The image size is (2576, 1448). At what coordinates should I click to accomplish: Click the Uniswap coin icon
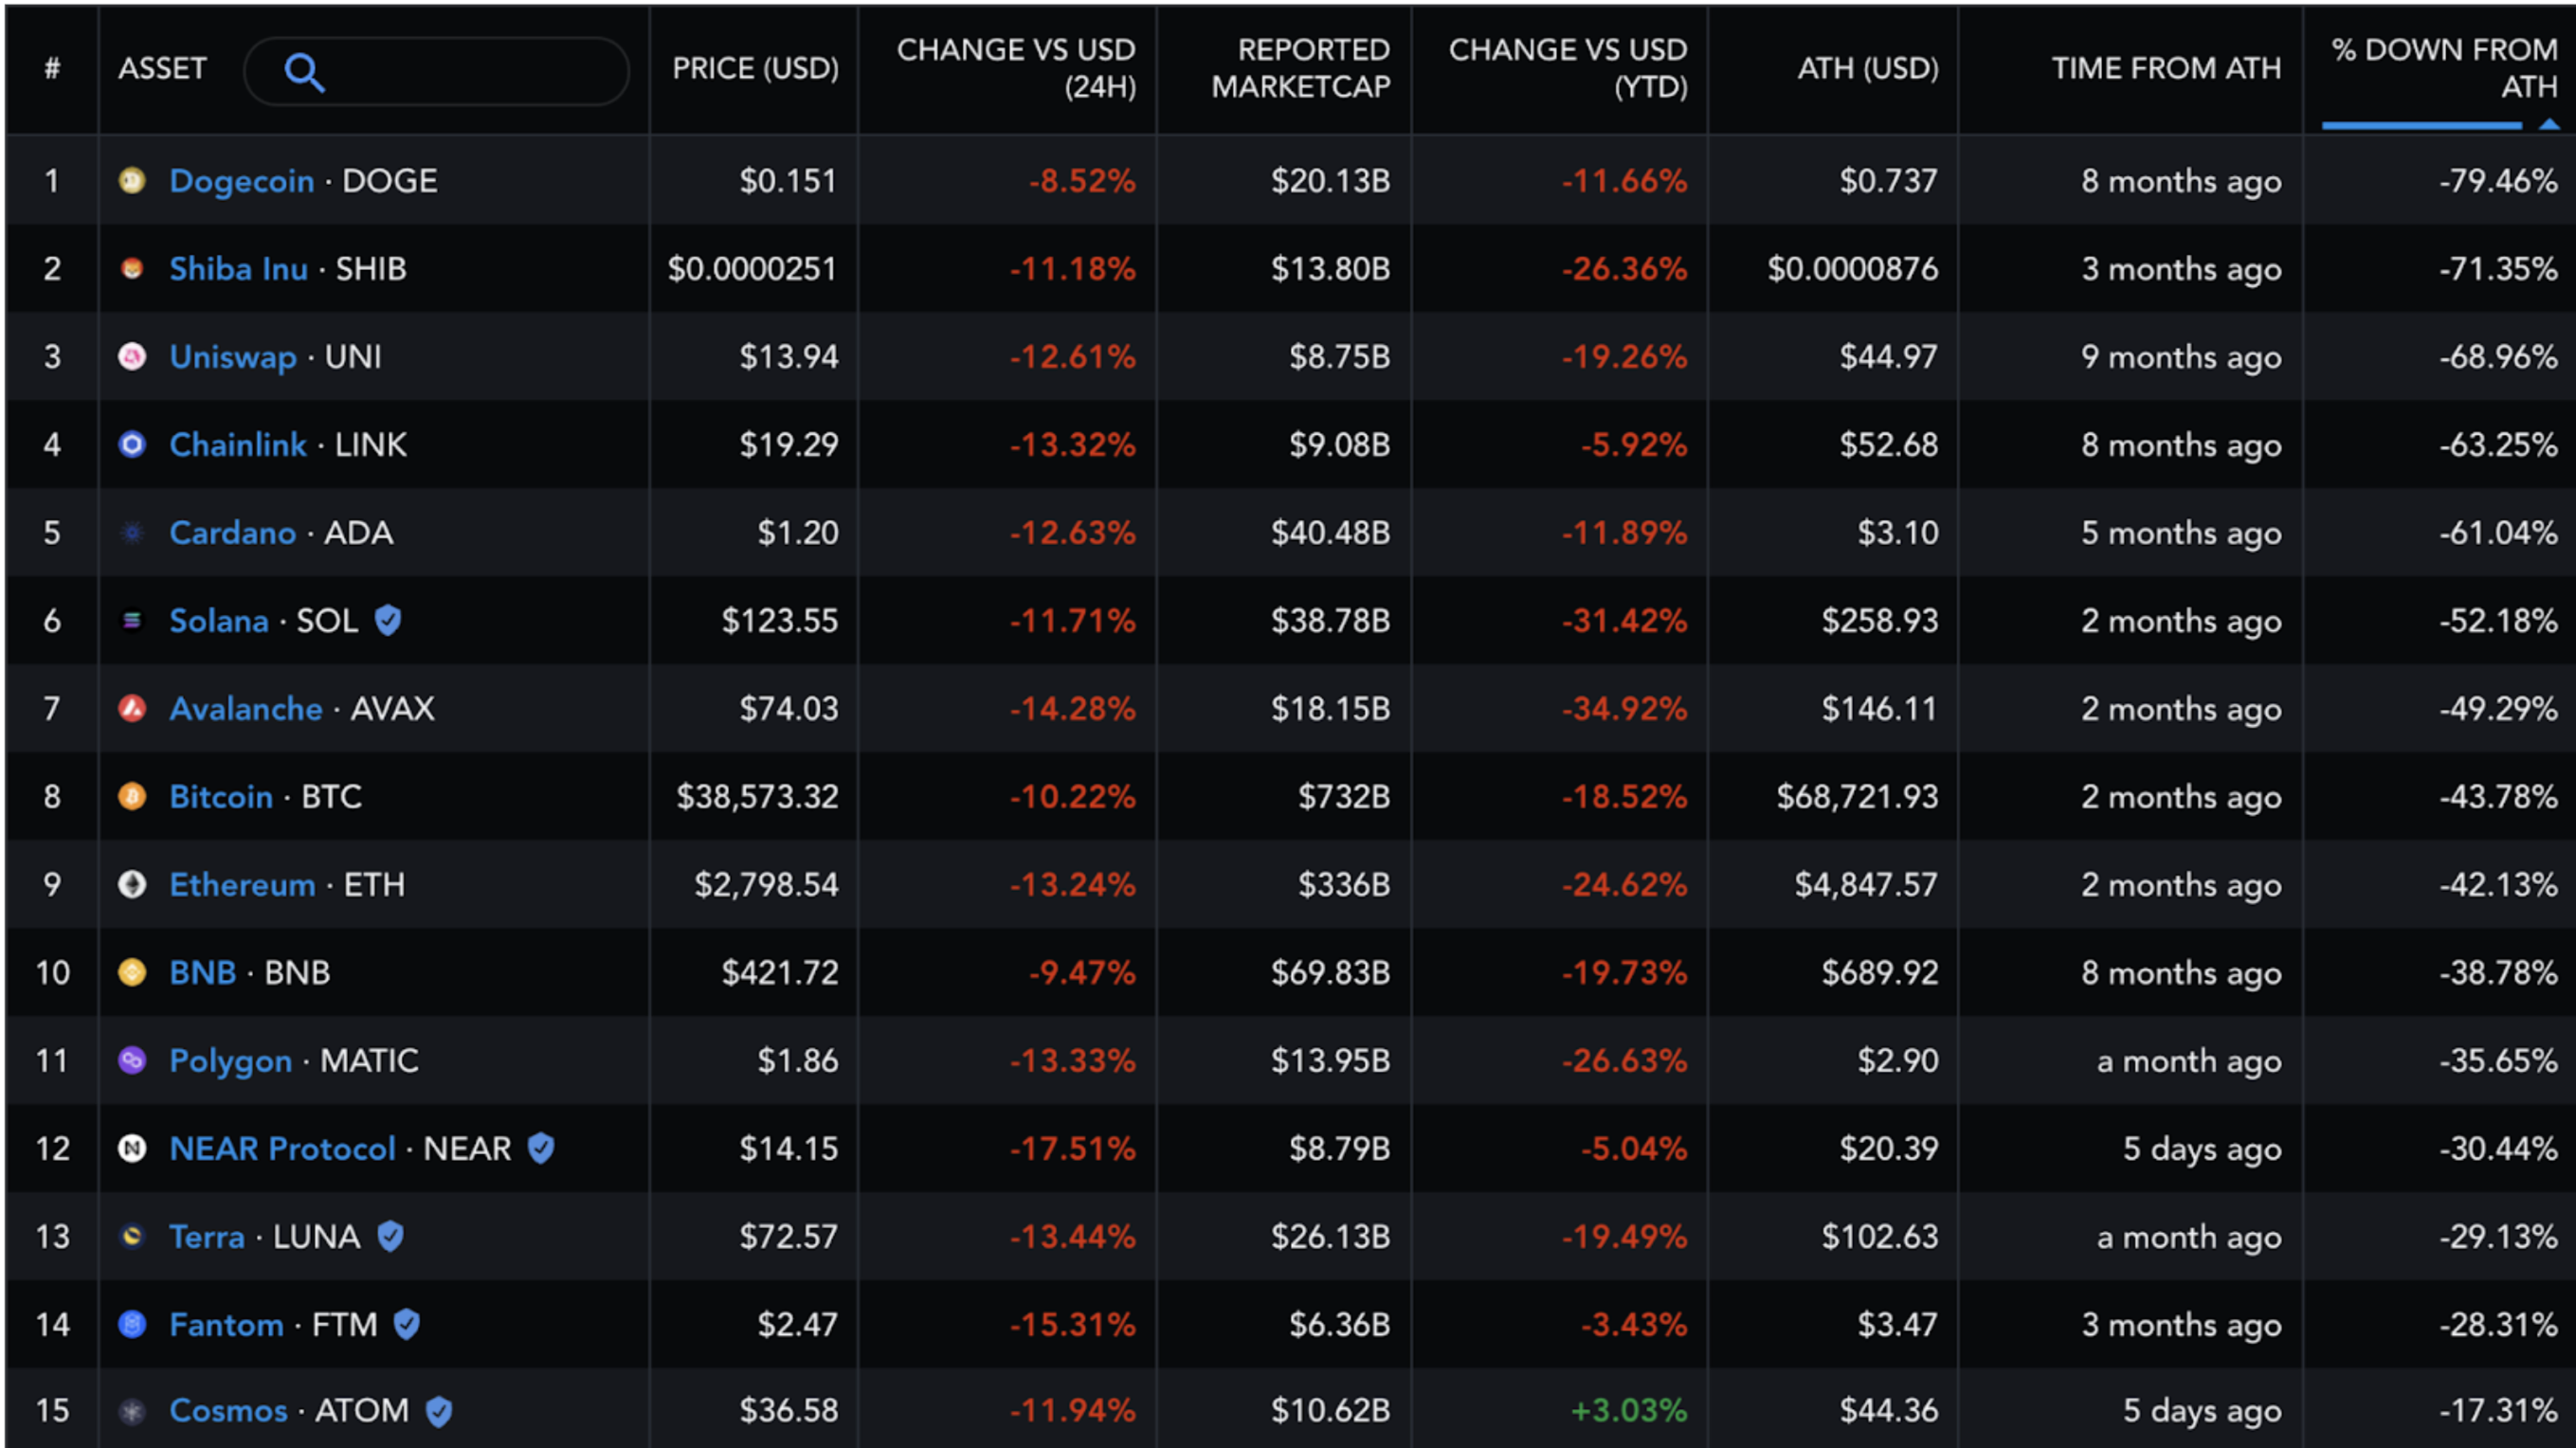132,357
